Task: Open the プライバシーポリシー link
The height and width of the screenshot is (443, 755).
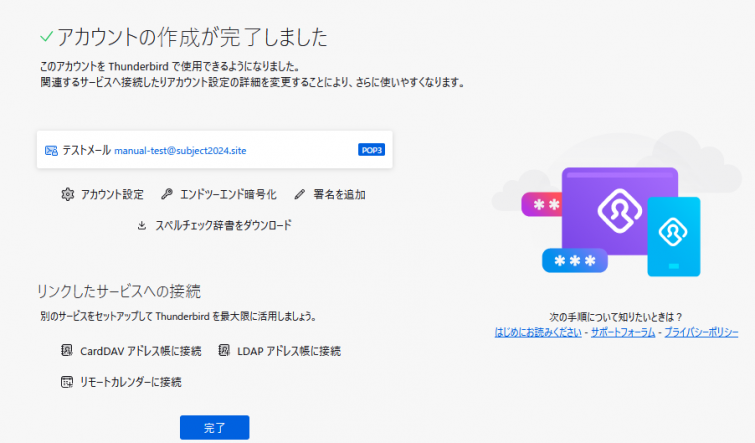Action: (701, 332)
